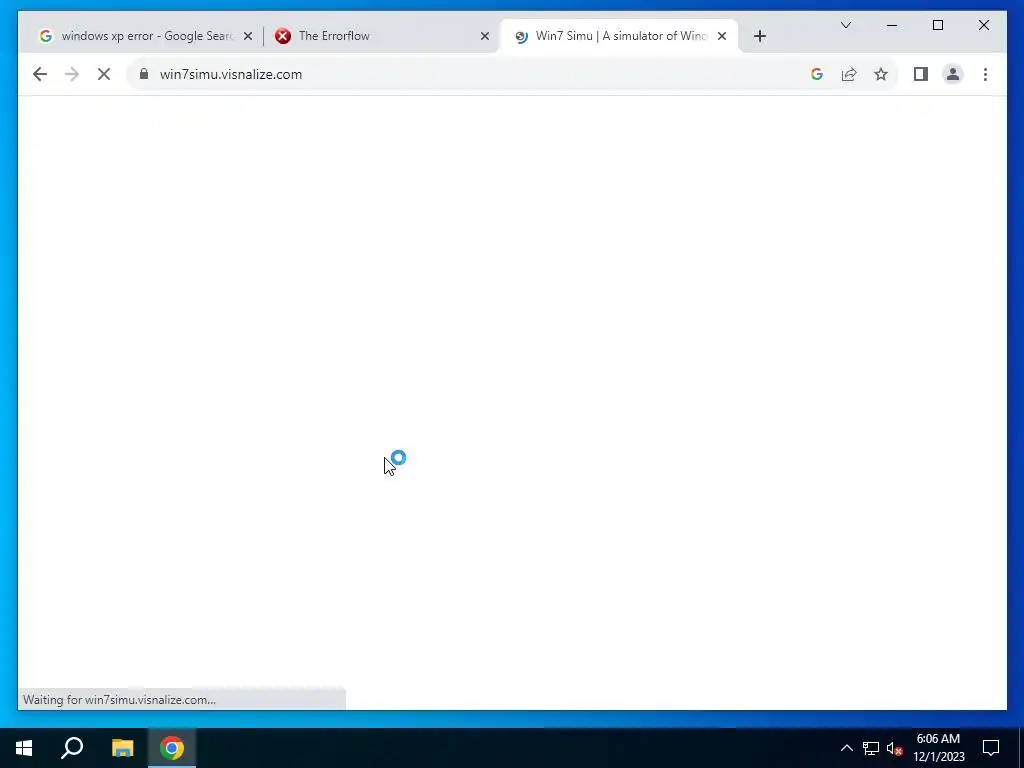This screenshot has width=1024, height=768.
Task: Toggle the Chrome side panel
Action: (921, 74)
